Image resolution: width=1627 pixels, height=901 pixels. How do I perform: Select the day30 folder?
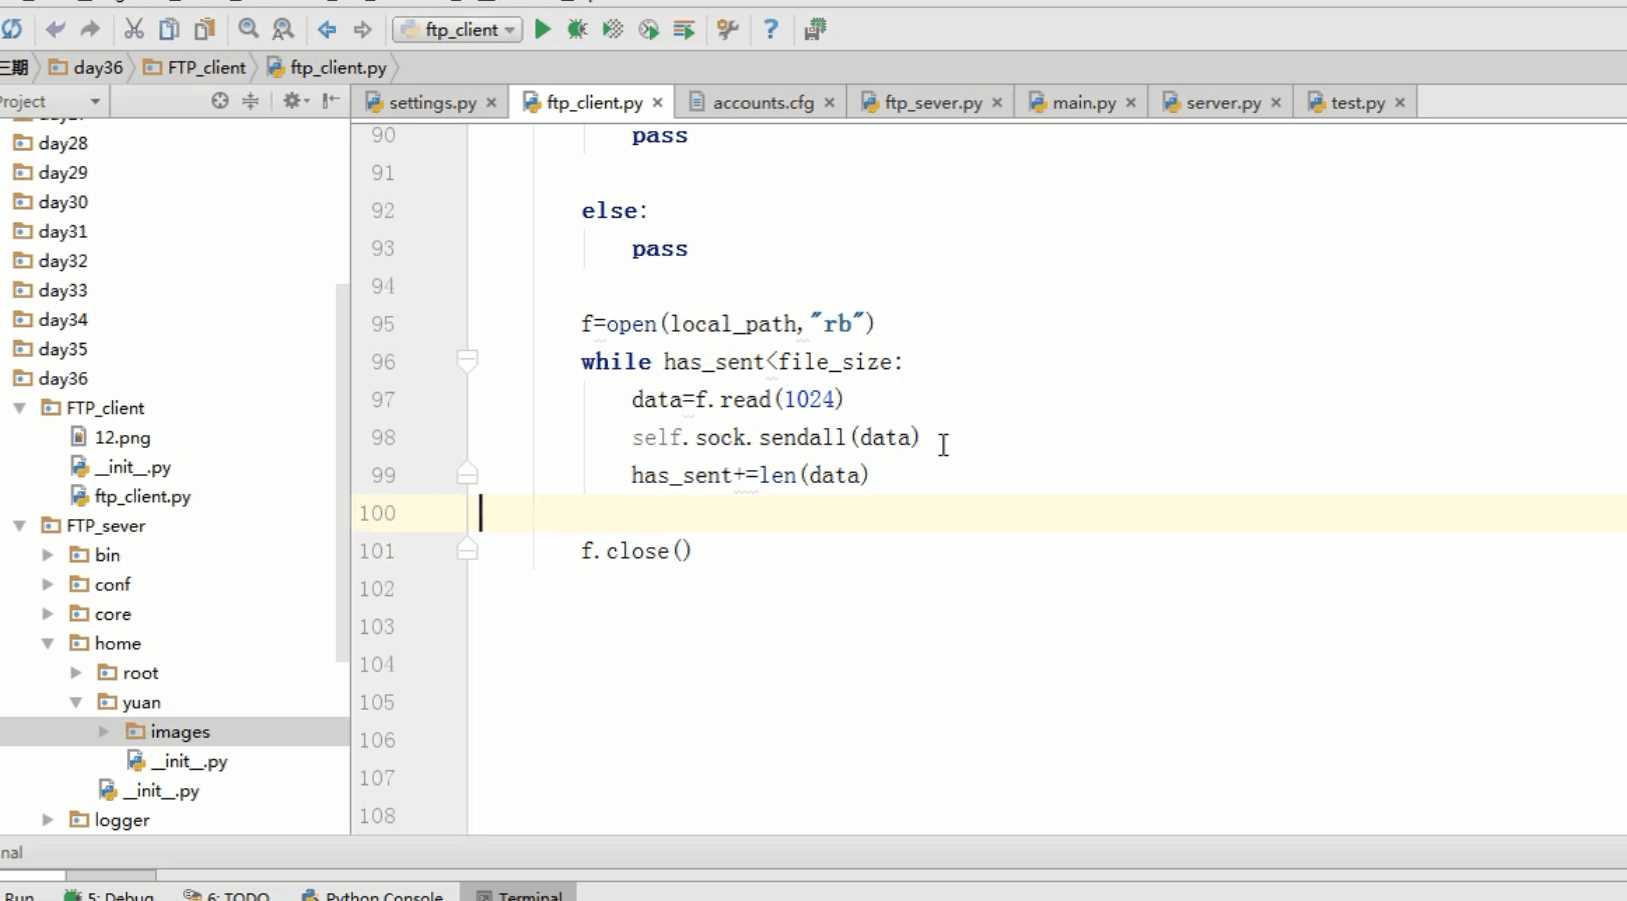(50, 202)
